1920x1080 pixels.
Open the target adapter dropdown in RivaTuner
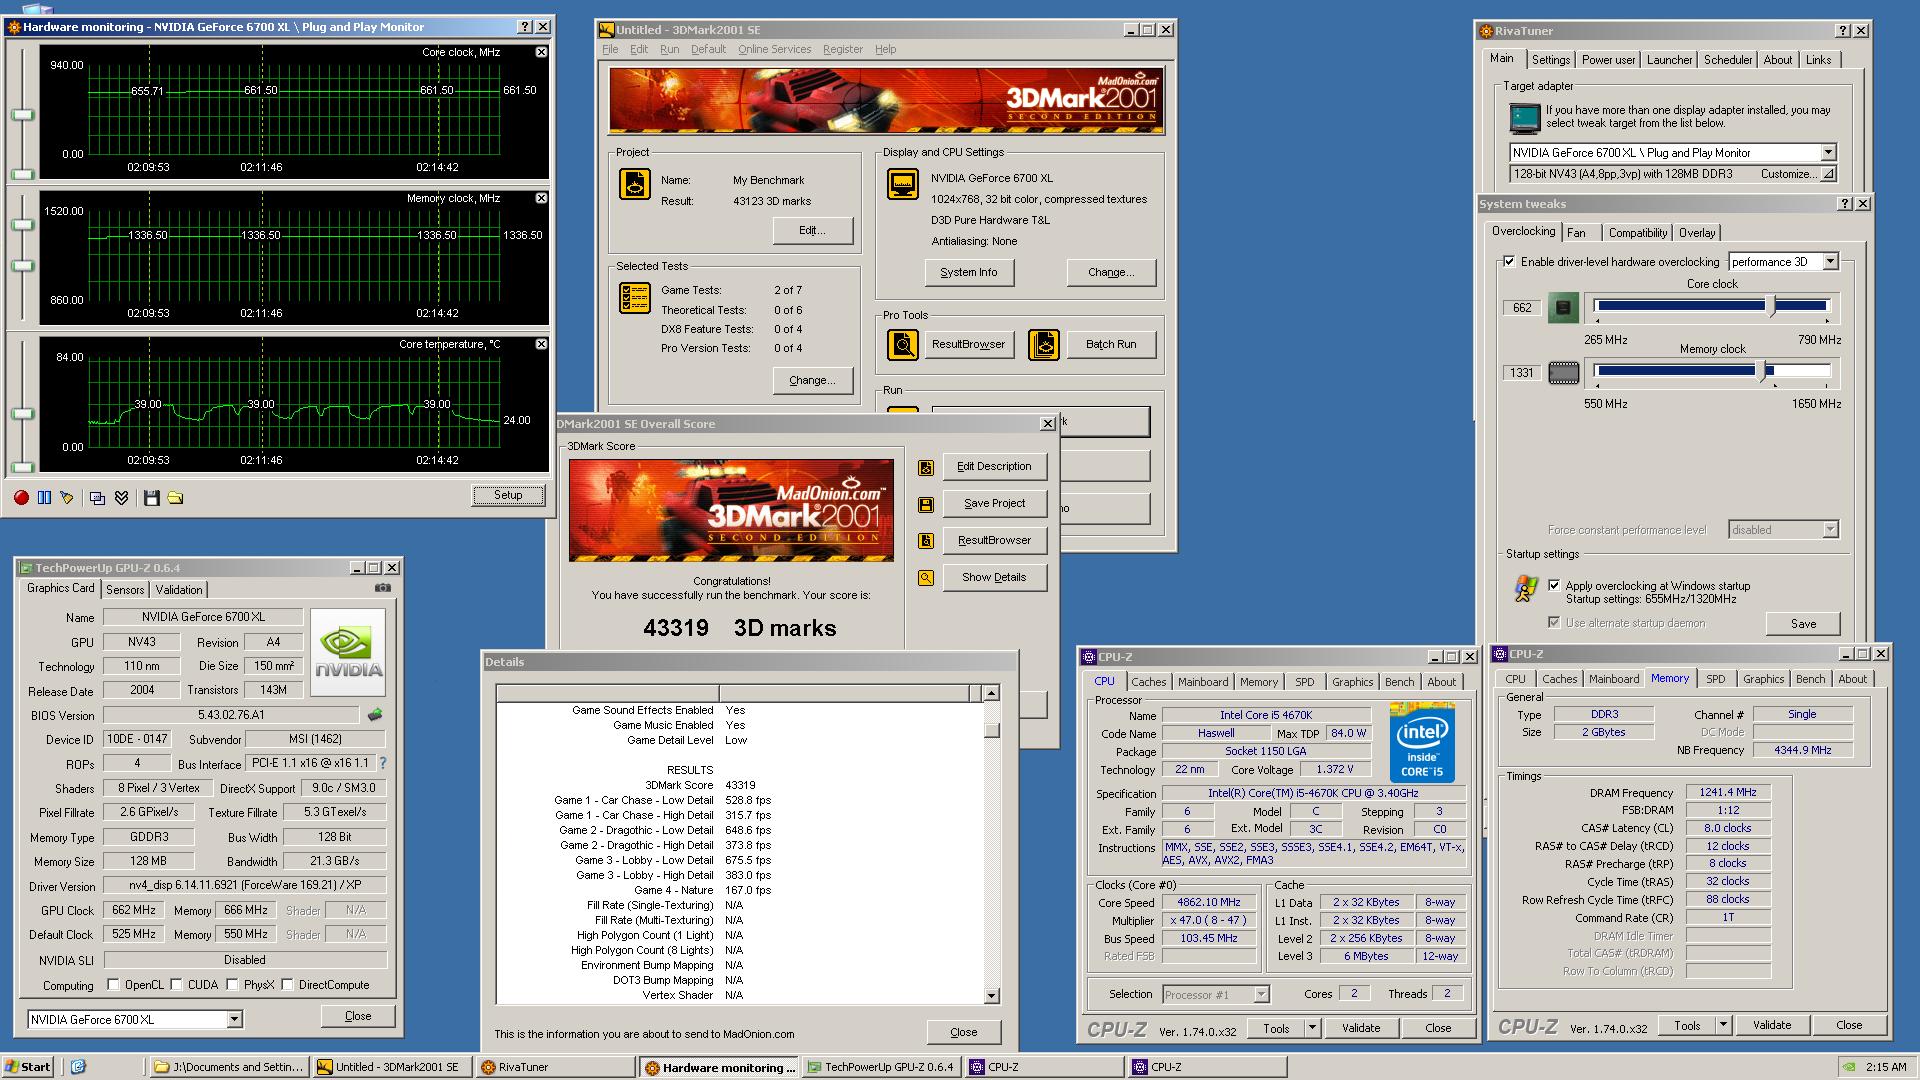(x=1827, y=153)
